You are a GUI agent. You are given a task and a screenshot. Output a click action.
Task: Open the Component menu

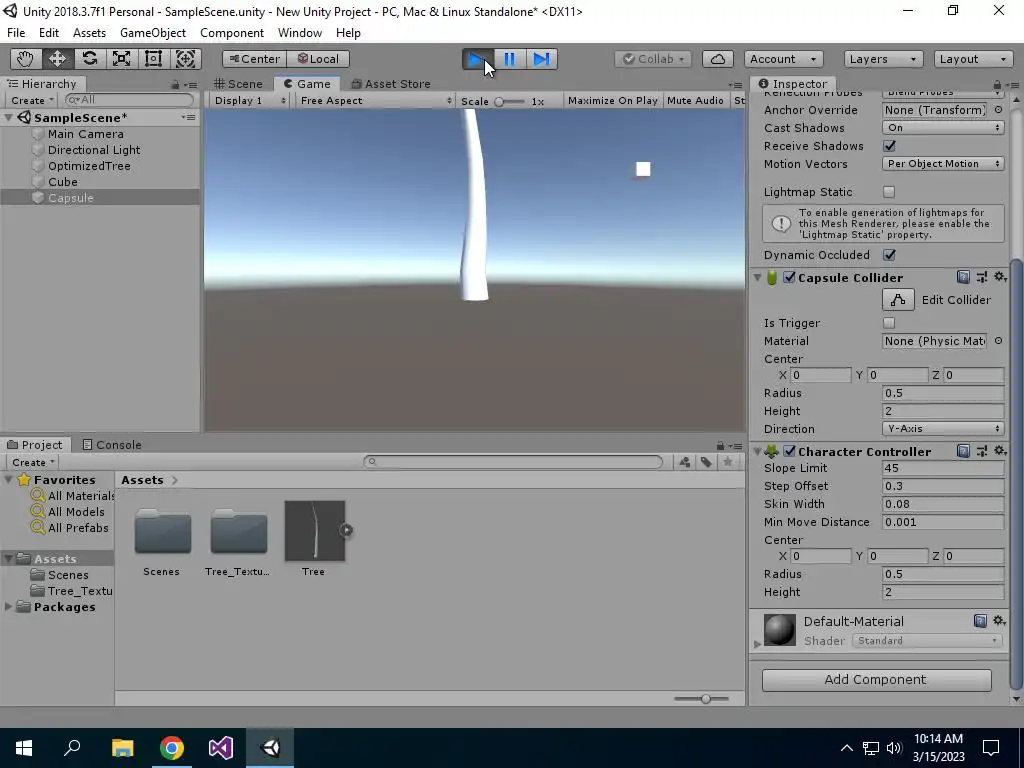[x=232, y=33]
